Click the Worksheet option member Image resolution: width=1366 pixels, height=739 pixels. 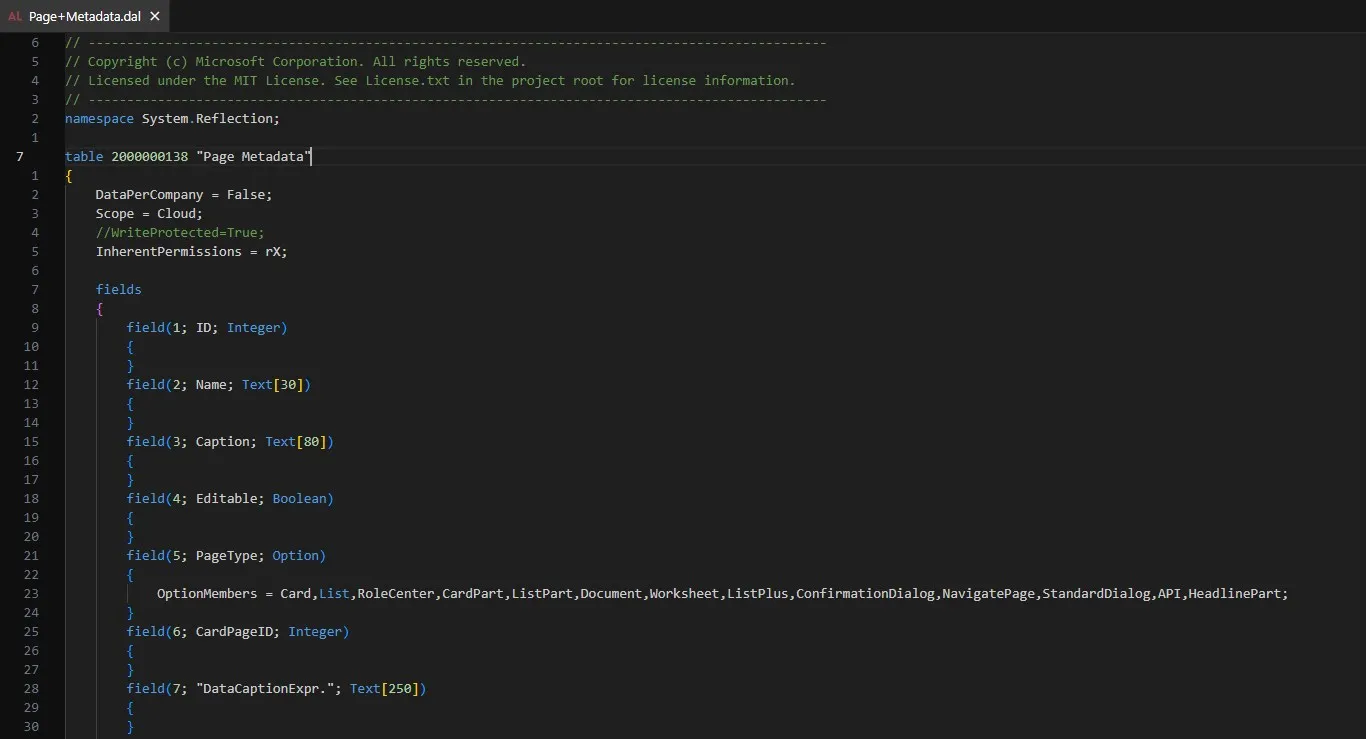point(684,593)
